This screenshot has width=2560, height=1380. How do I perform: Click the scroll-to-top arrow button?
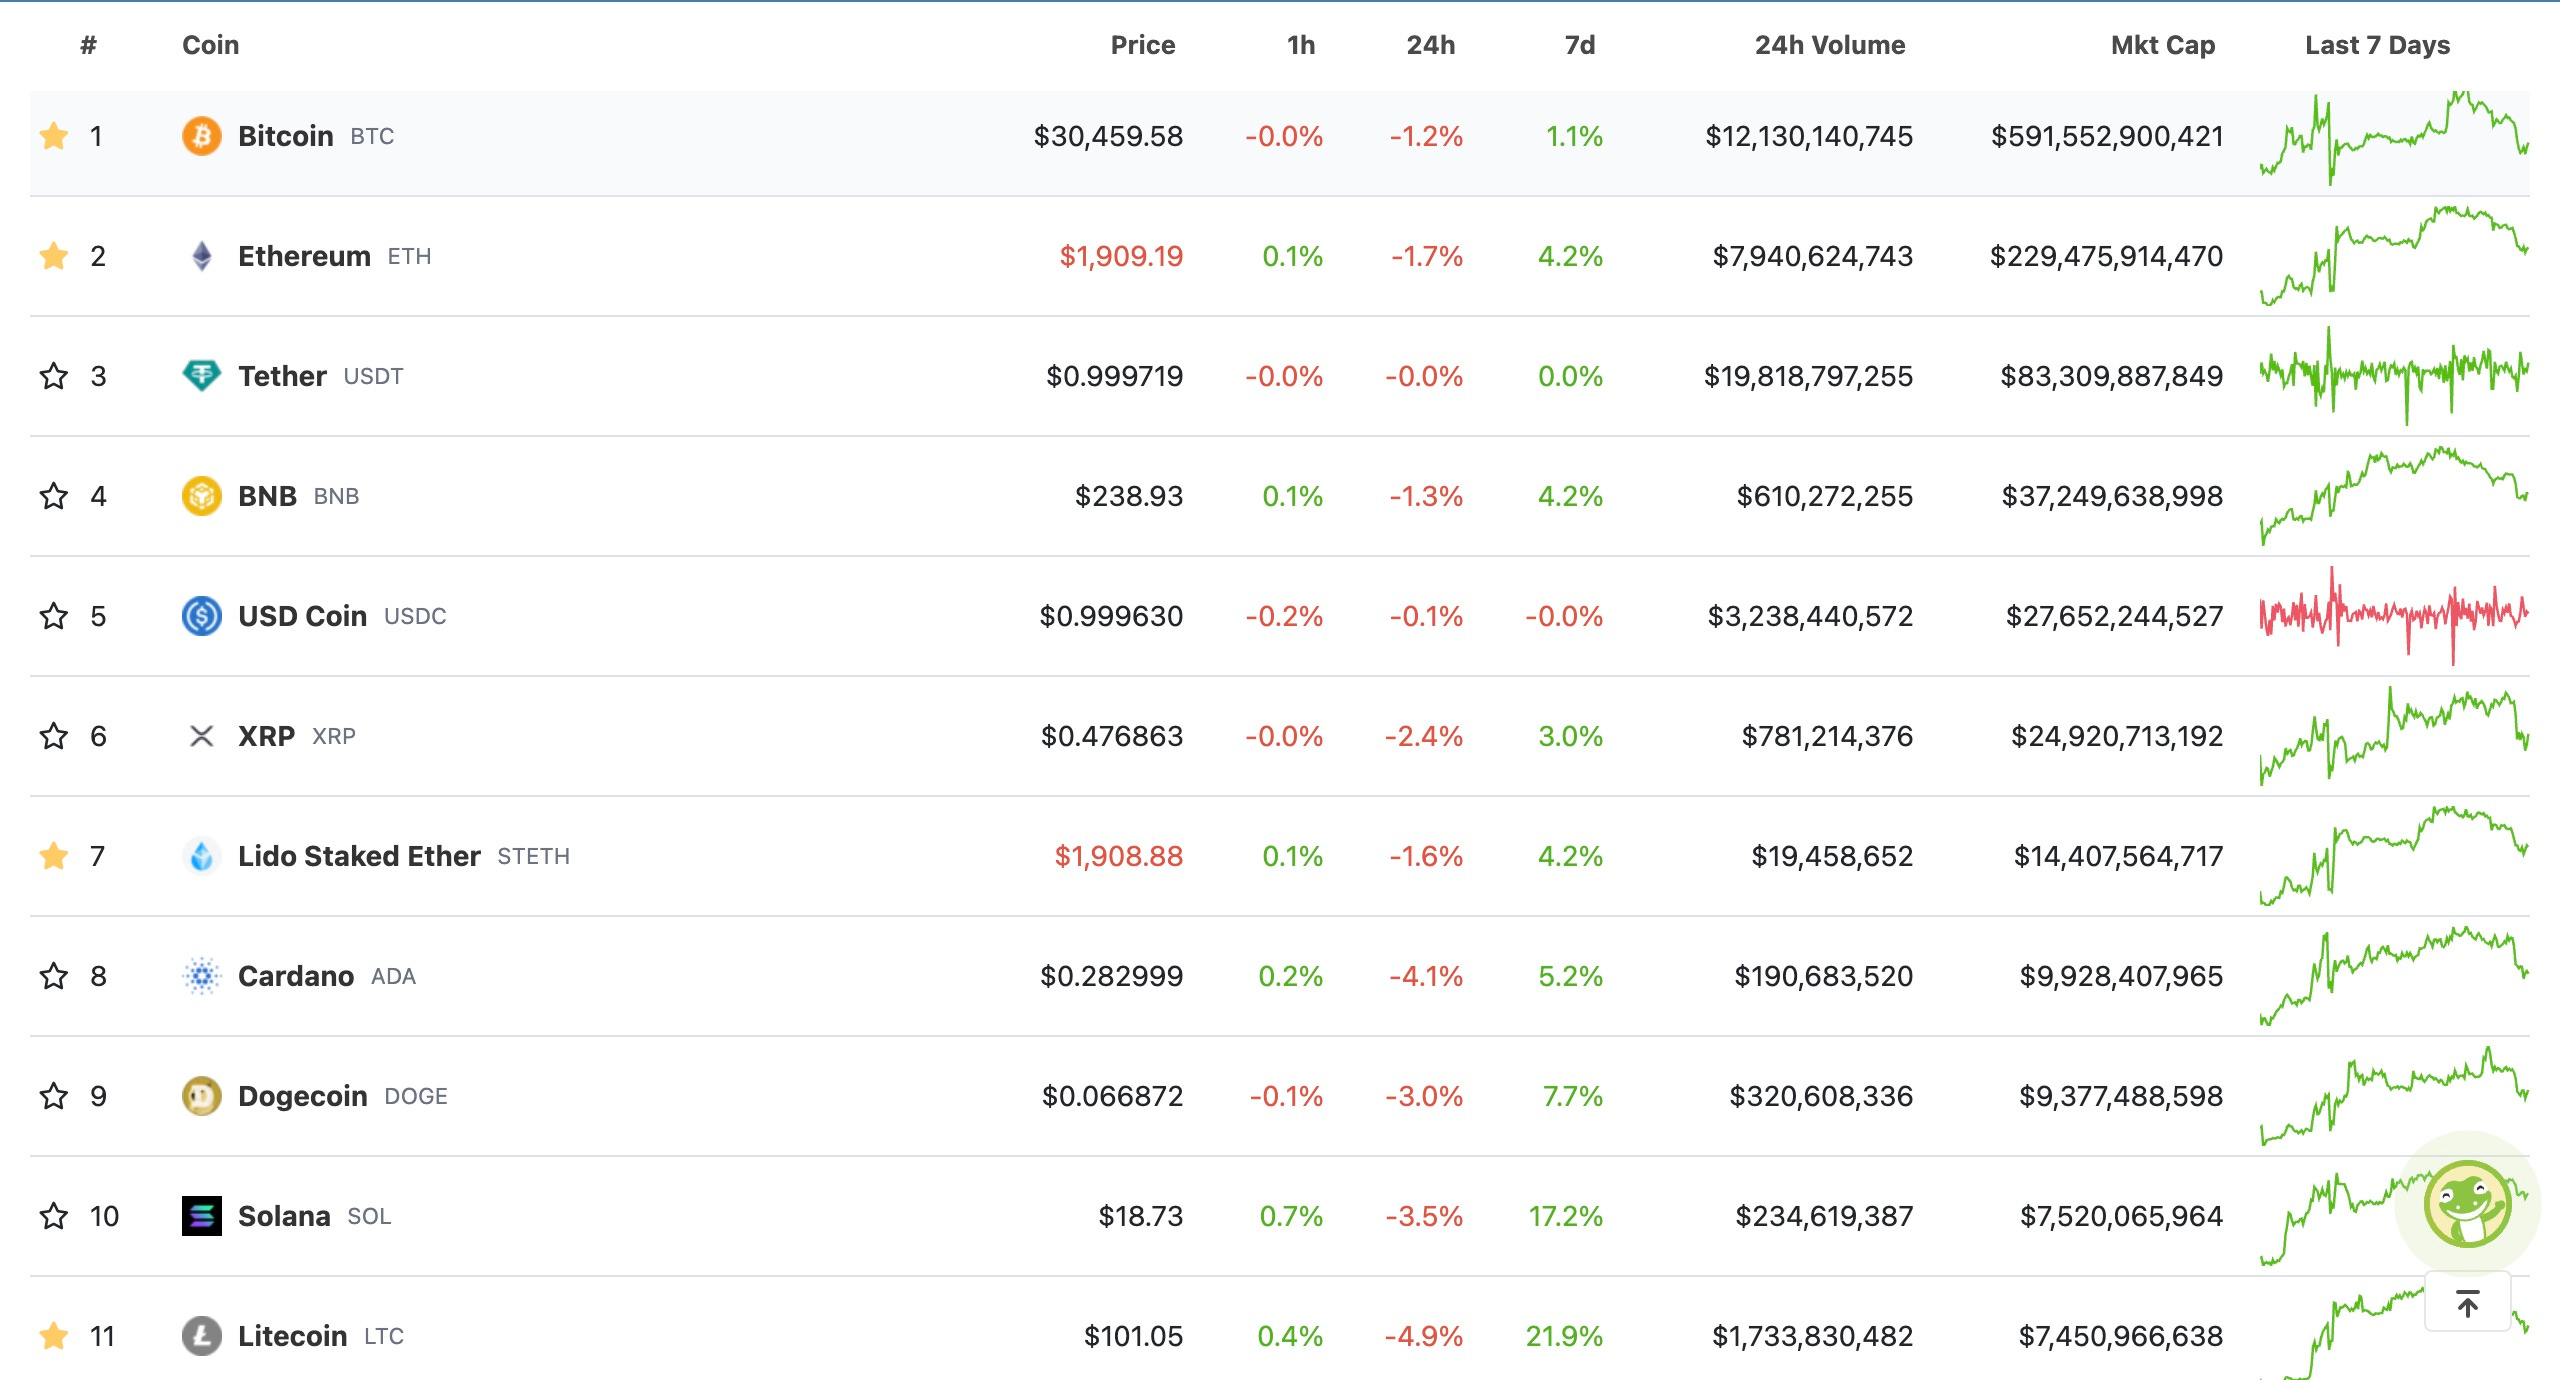coord(2467,1303)
